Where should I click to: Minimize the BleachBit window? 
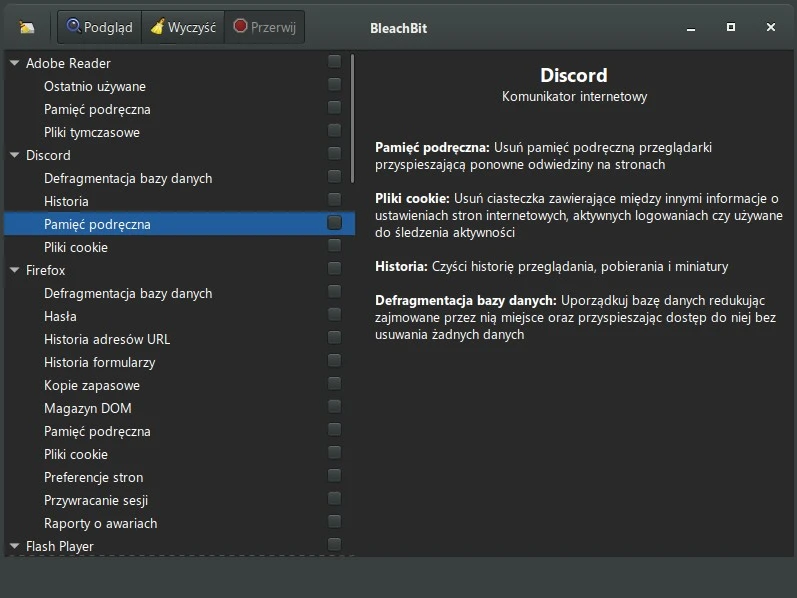(691, 27)
